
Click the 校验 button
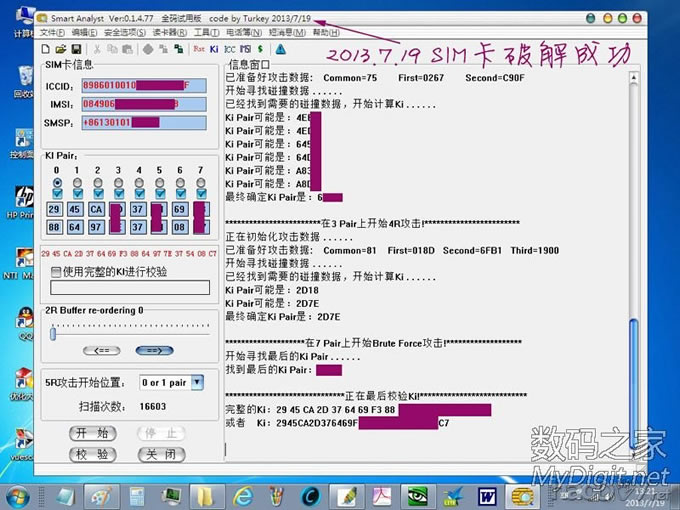tap(95, 453)
